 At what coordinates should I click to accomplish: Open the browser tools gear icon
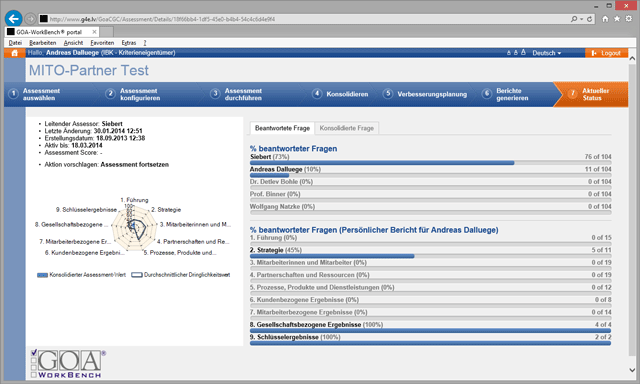pyautogui.click(x=629, y=19)
